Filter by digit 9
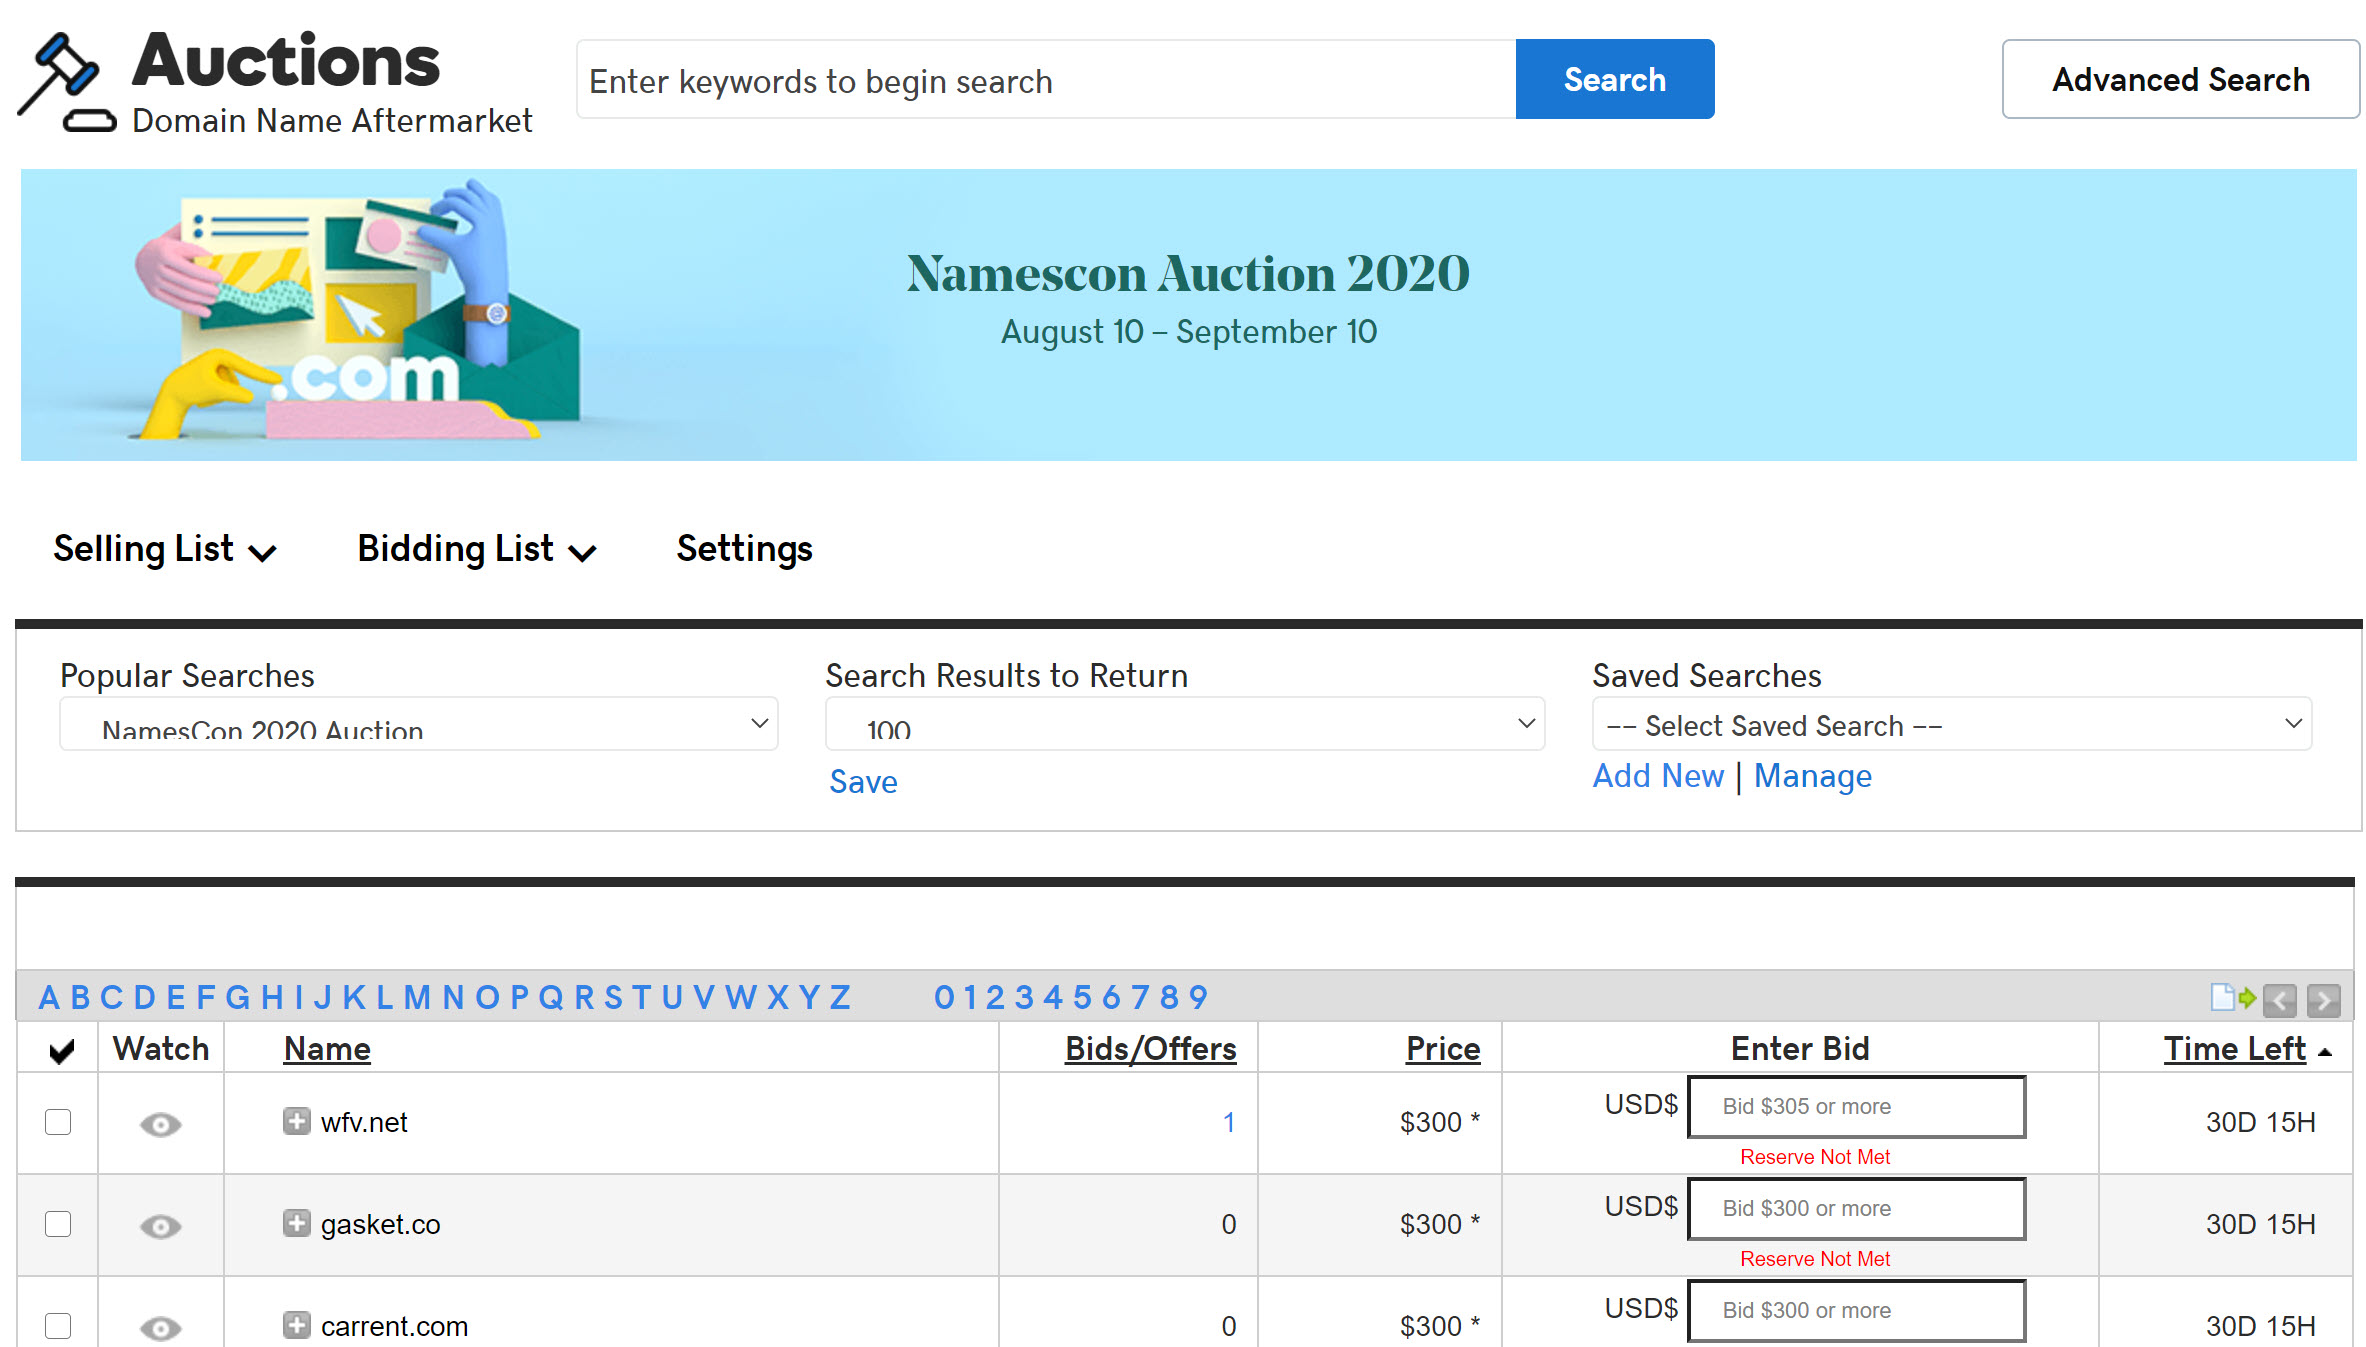This screenshot has width=2366, height=1347. [x=1198, y=998]
